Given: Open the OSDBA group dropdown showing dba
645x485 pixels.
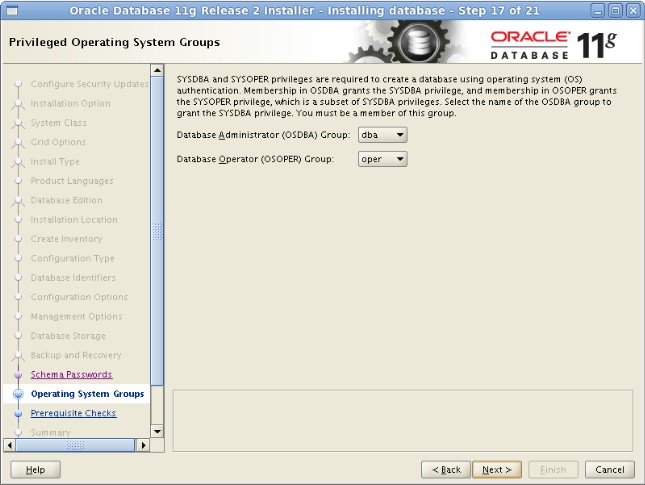Looking at the screenshot, I should click(383, 135).
